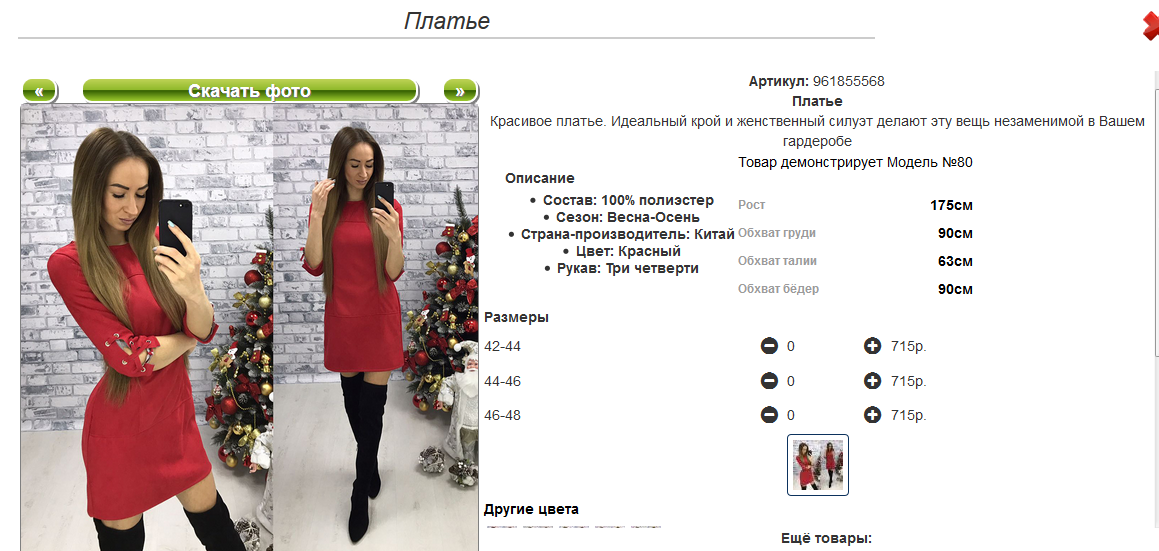Screen dimensions: 1159x551
Task: Click the Ещё товары heading
Action: click(827, 538)
